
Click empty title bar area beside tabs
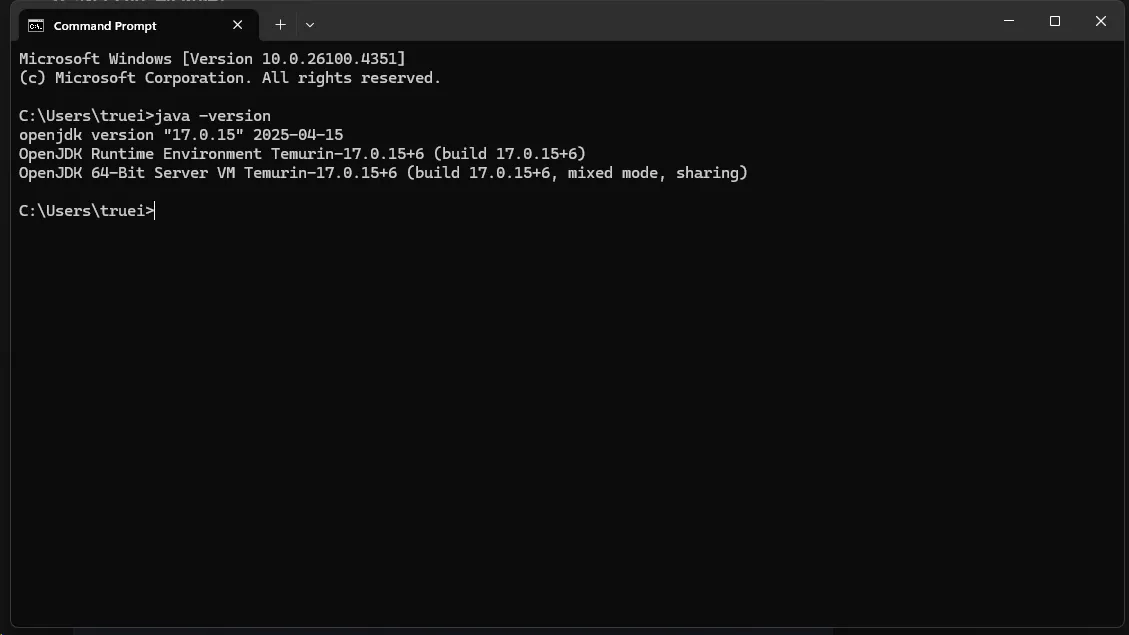pos(648,22)
